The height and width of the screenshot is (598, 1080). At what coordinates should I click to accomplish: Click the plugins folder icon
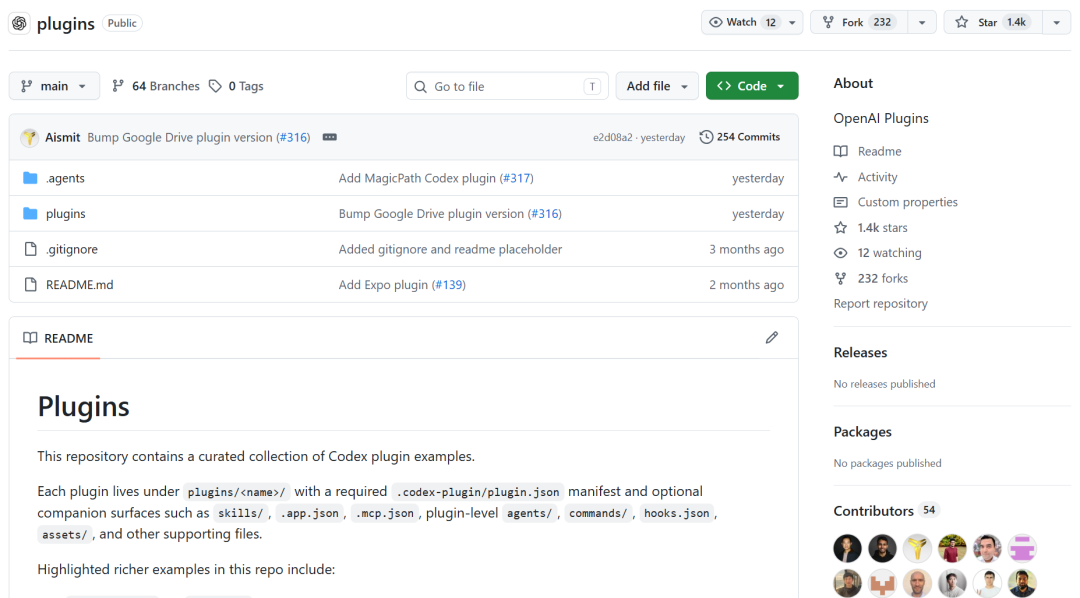click(30, 214)
